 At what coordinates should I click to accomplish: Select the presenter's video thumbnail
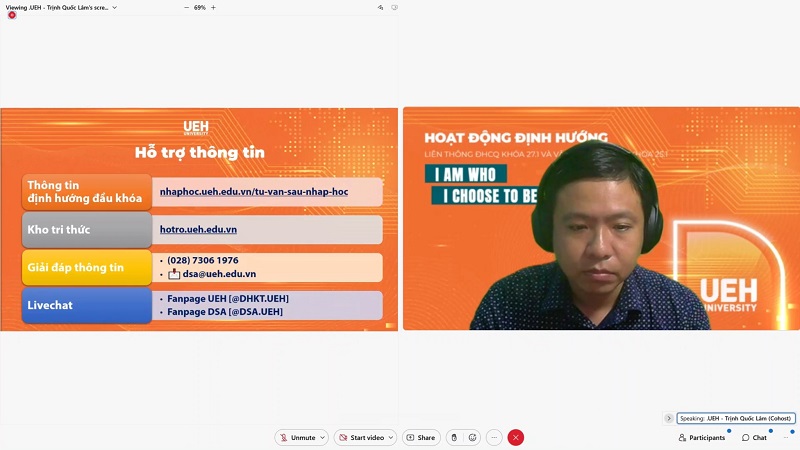601,218
